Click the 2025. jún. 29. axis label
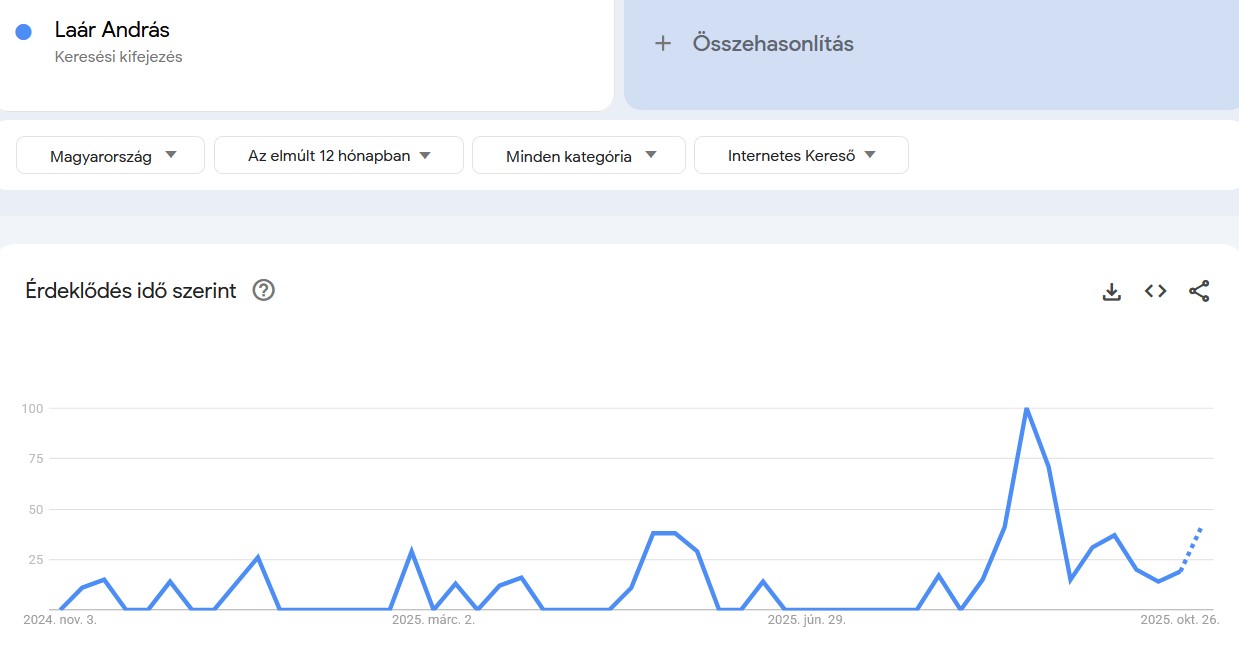This screenshot has width=1239, height=660. [806, 619]
